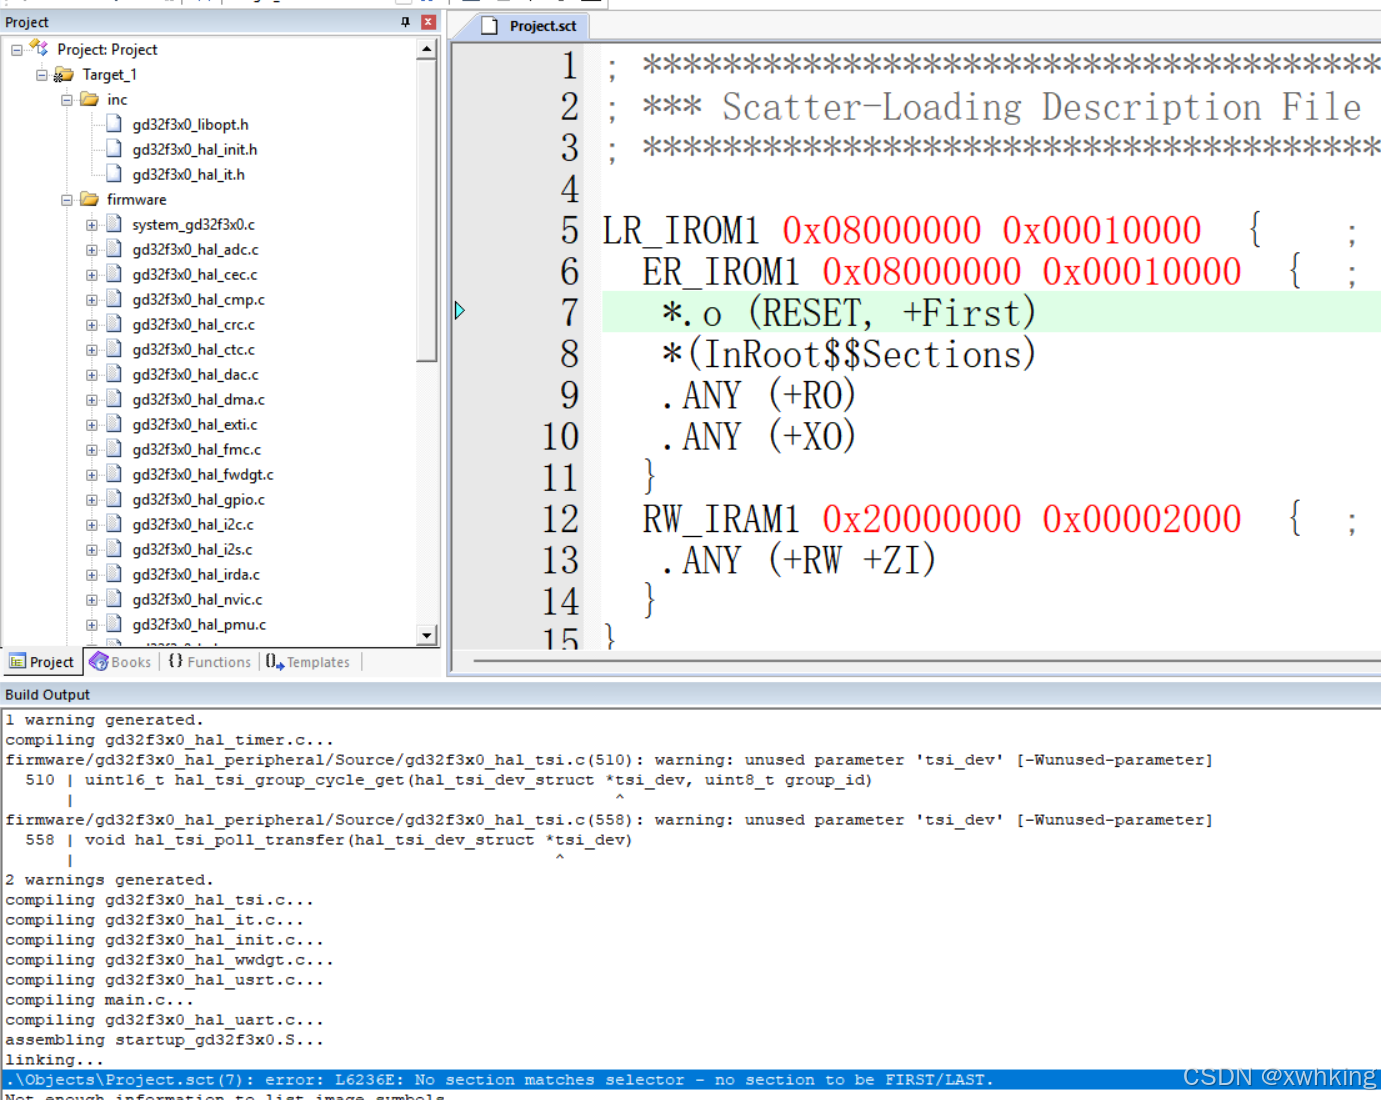Click hal_tsi.c(558) unused parameter warning
The width and height of the screenshot is (1381, 1100).
point(608,820)
